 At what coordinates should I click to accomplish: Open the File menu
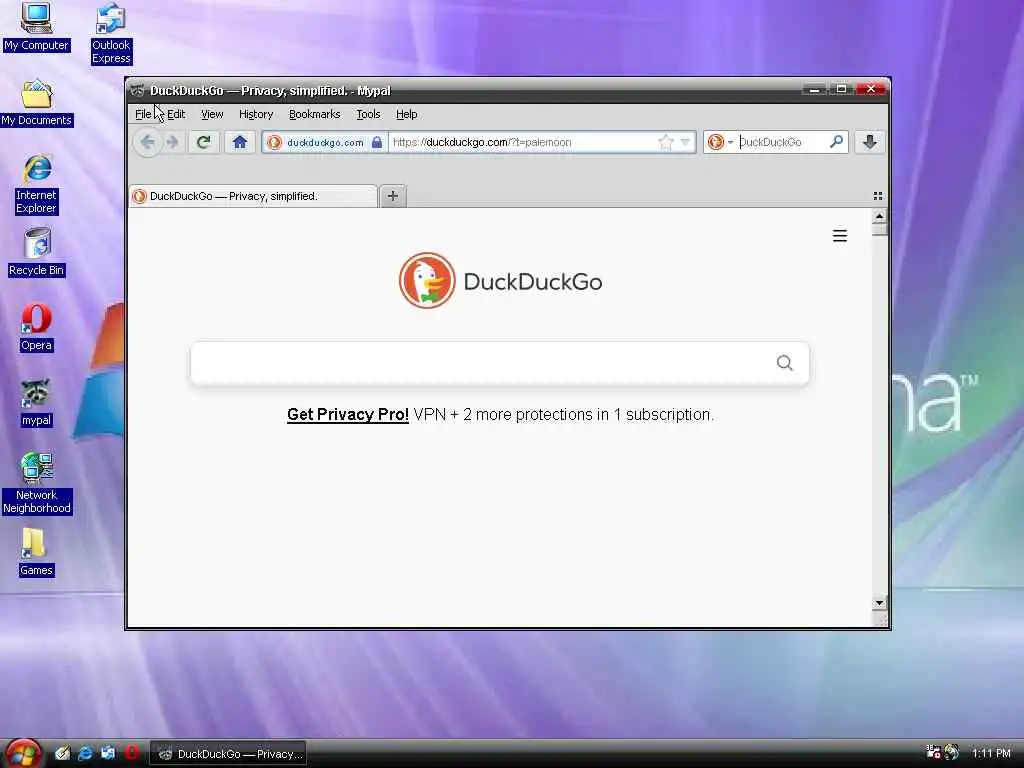[143, 114]
